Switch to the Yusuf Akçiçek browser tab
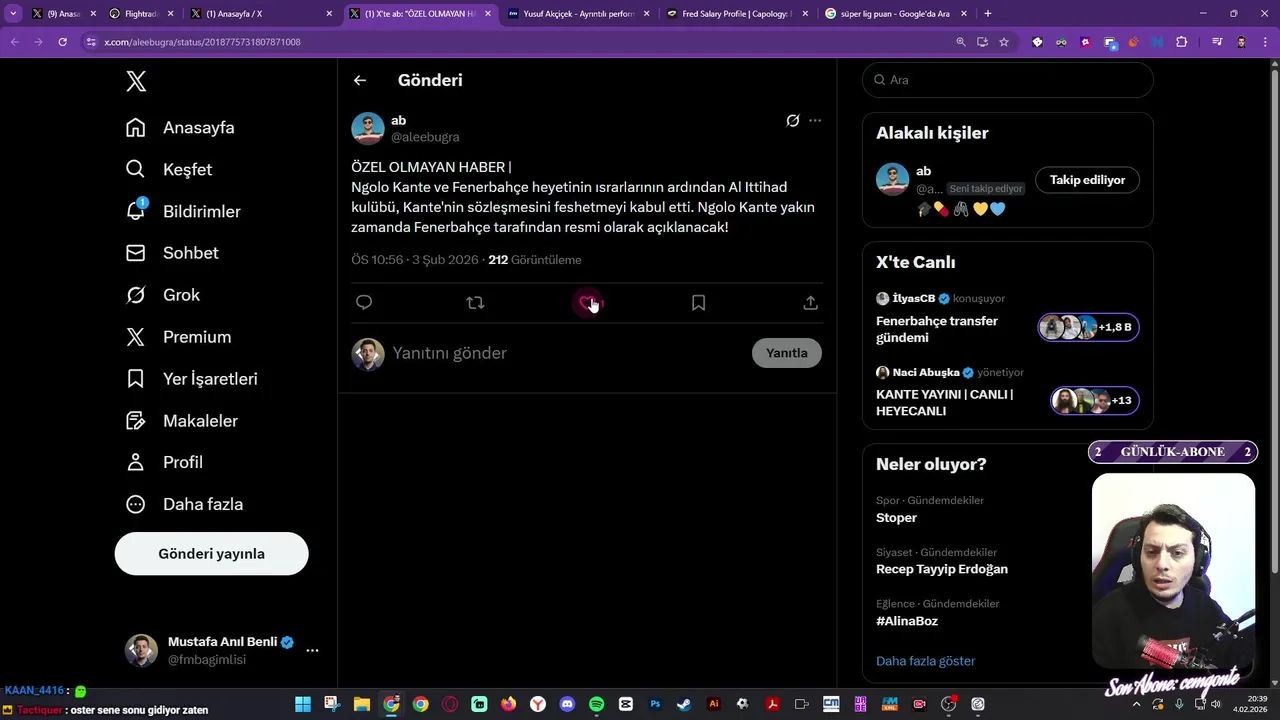1280x720 pixels. (579, 14)
